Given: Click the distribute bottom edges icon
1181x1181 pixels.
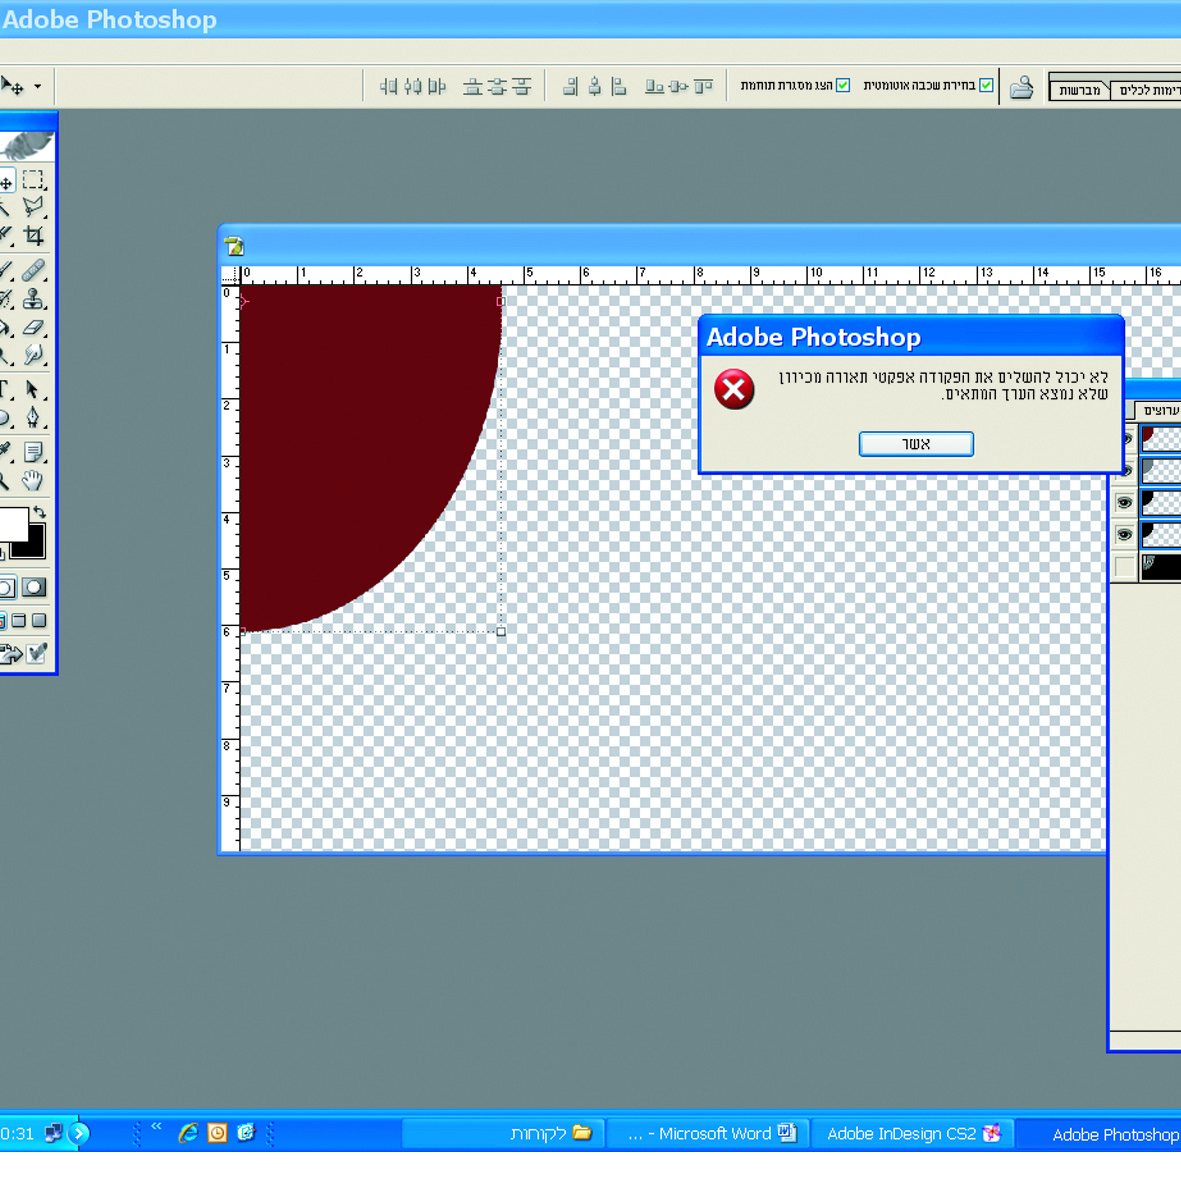Looking at the screenshot, I should click(x=473, y=87).
